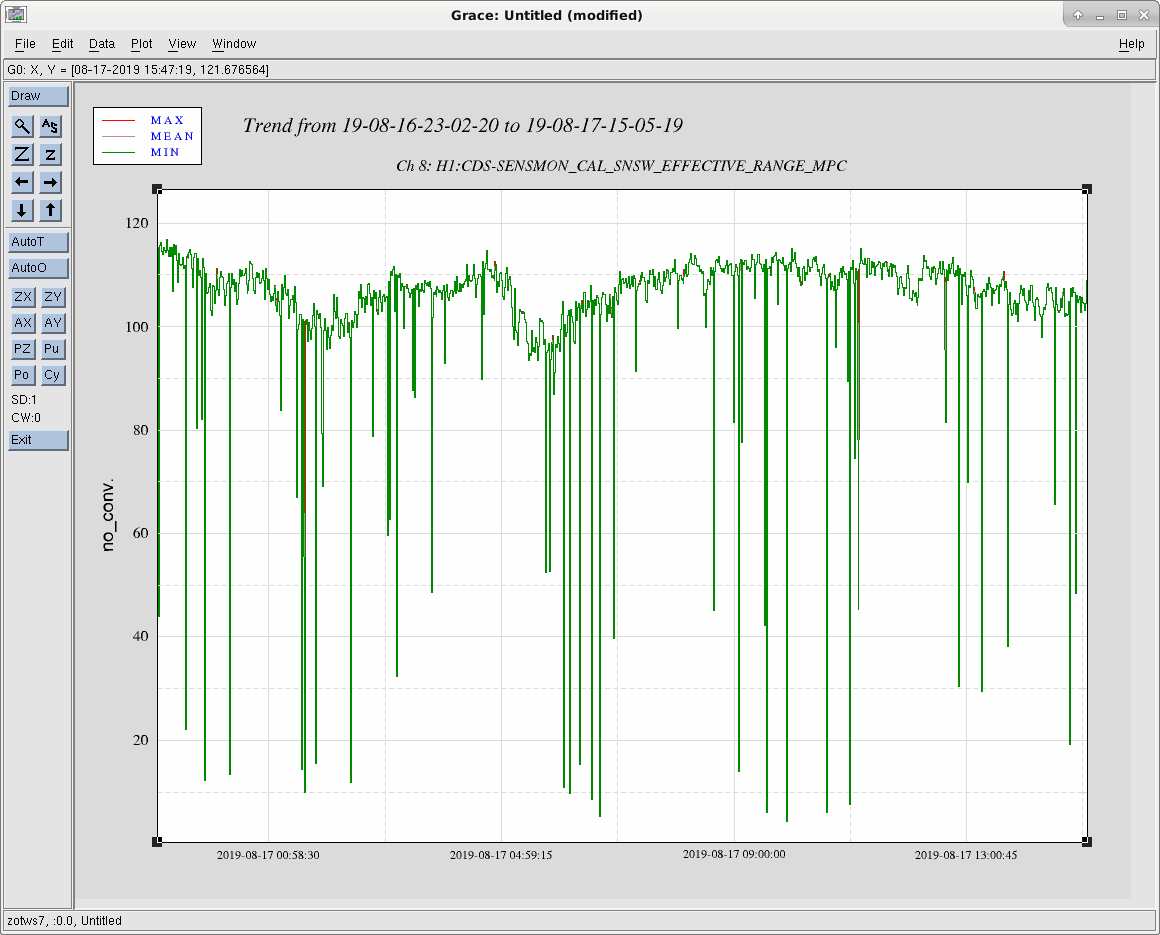Viewport: 1160px width, 935px height.
Task: Click the 2019-08-17 13:00:45 tick label
Action: [965, 854]
